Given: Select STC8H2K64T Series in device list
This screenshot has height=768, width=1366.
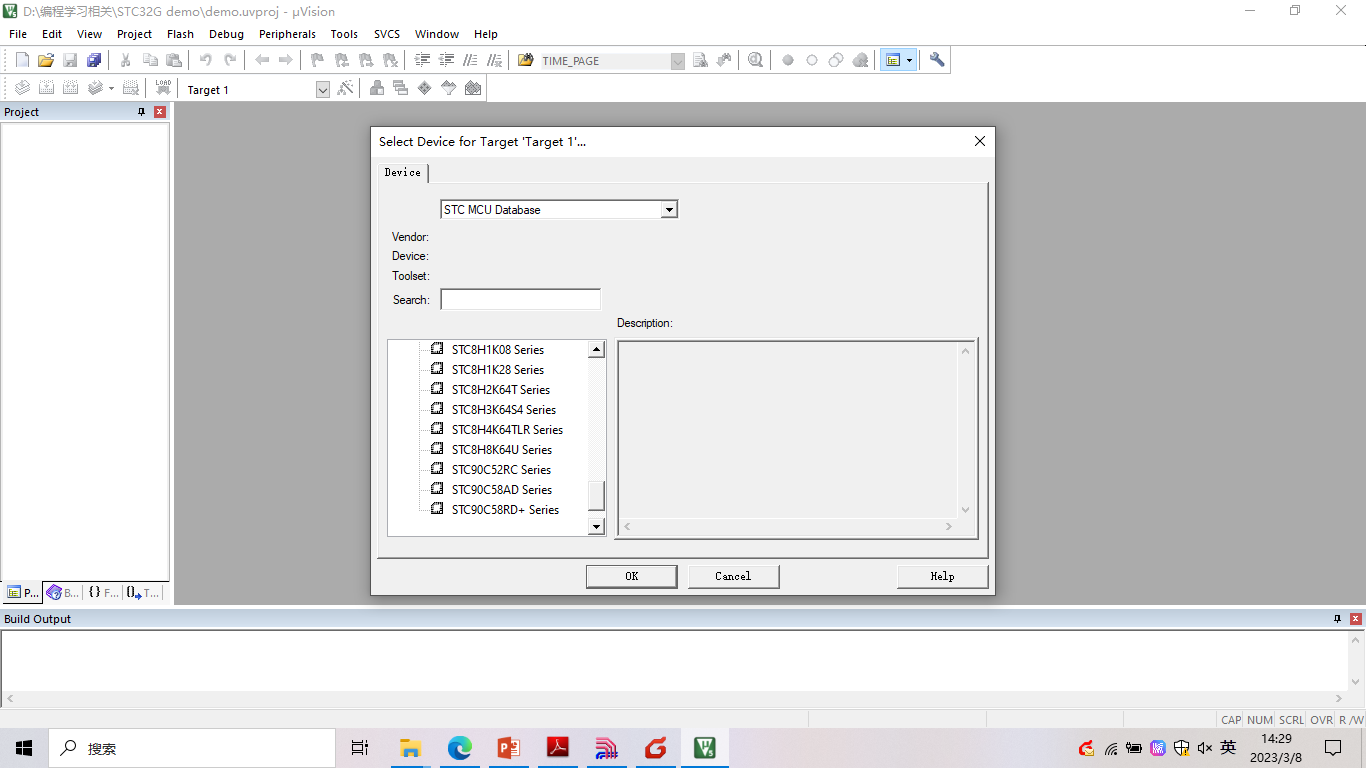Looking at the screenshot, I should point(501,389).
